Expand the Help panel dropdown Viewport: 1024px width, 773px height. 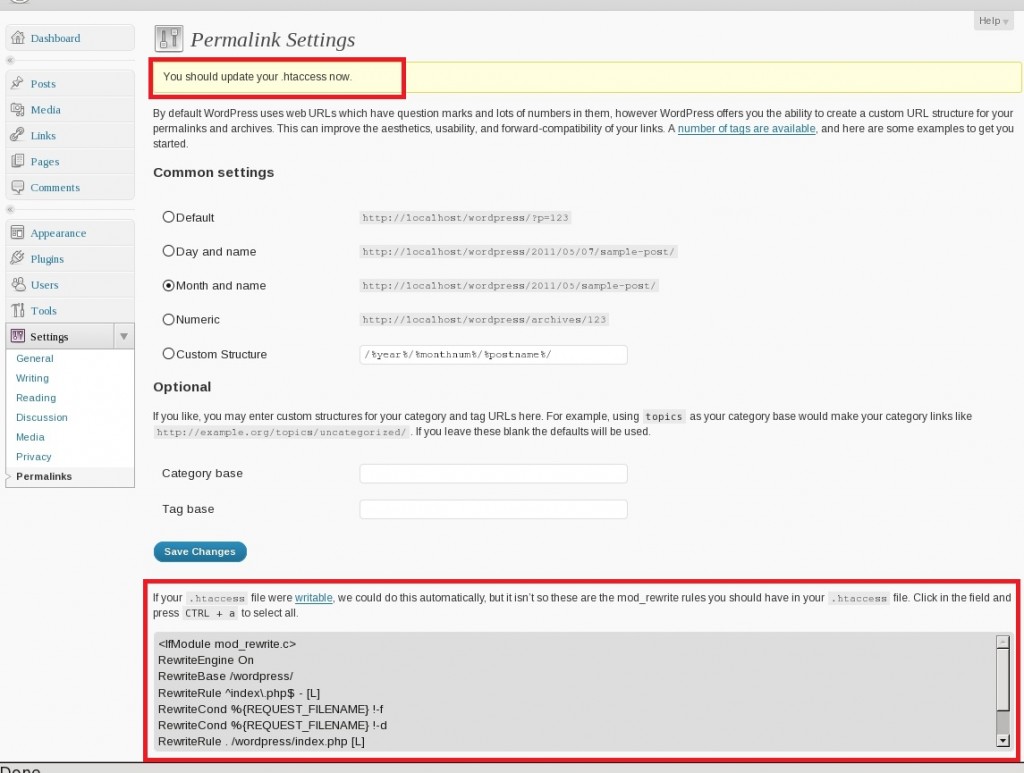[991, 20]
